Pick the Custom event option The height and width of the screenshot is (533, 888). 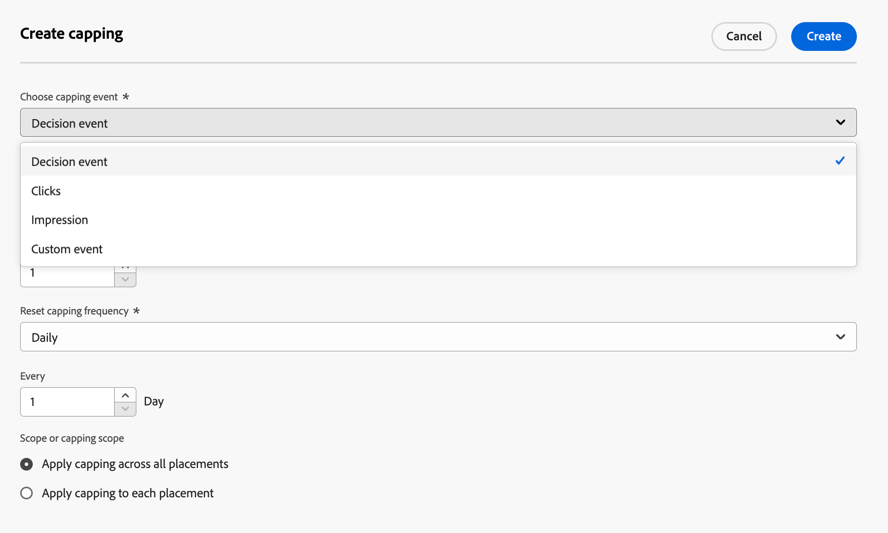coord(438,249)
